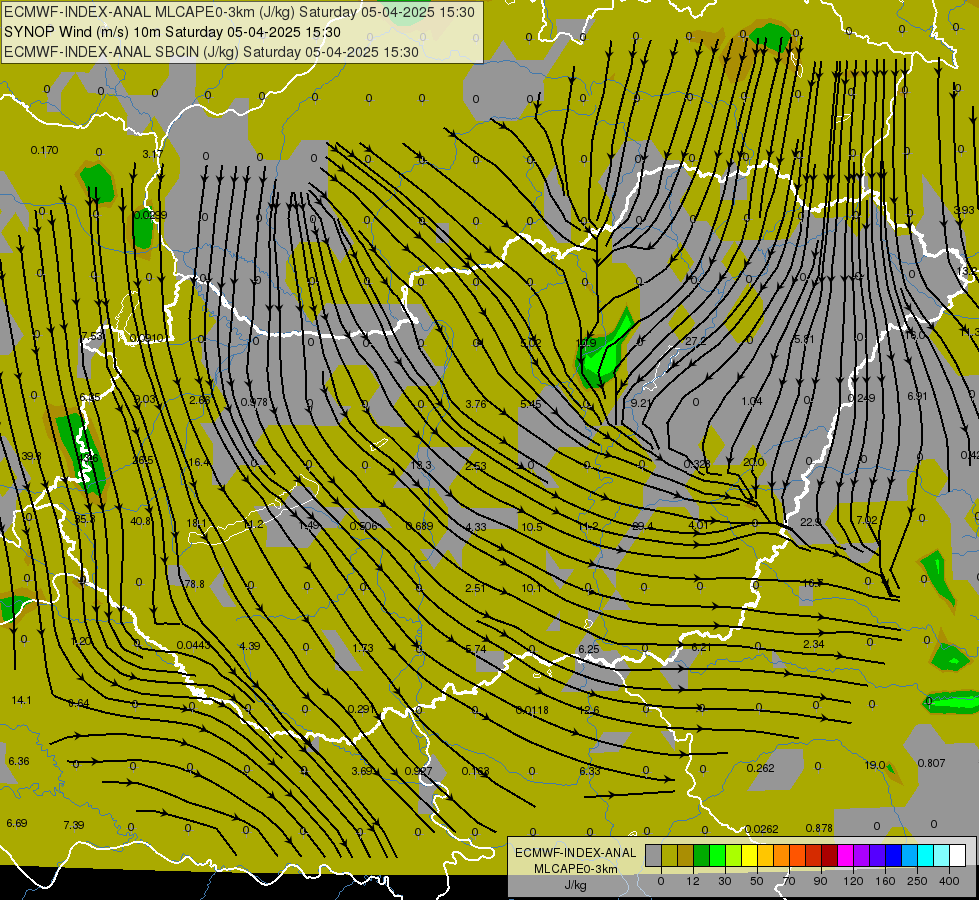
Task: Click the gray swatch in the legend
Action: click(x=653, y=856)
